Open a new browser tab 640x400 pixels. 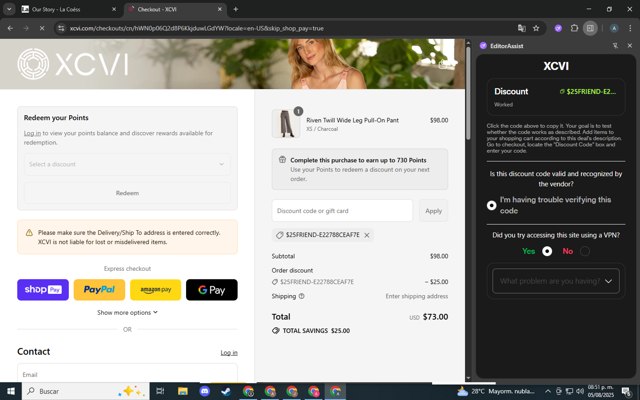pos(236,9)
